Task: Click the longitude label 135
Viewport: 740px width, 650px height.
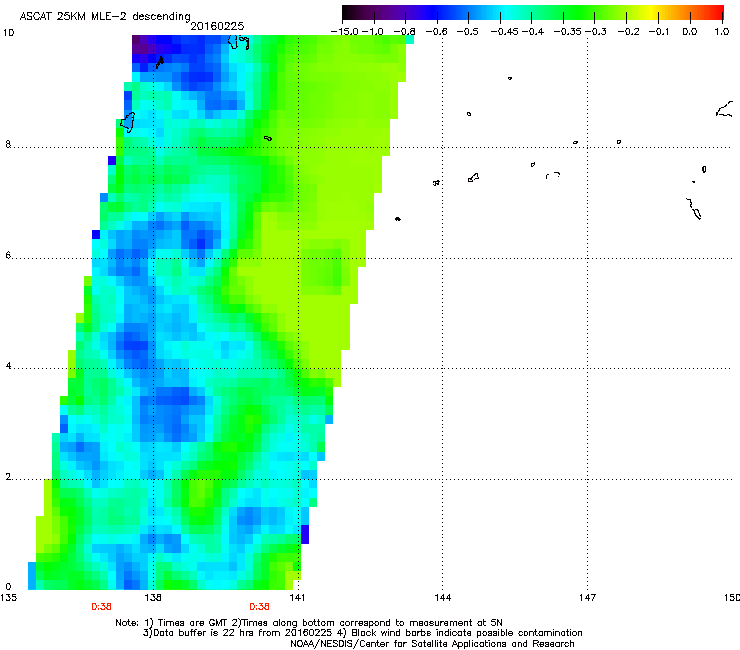Action: click(x=8, y=598)
